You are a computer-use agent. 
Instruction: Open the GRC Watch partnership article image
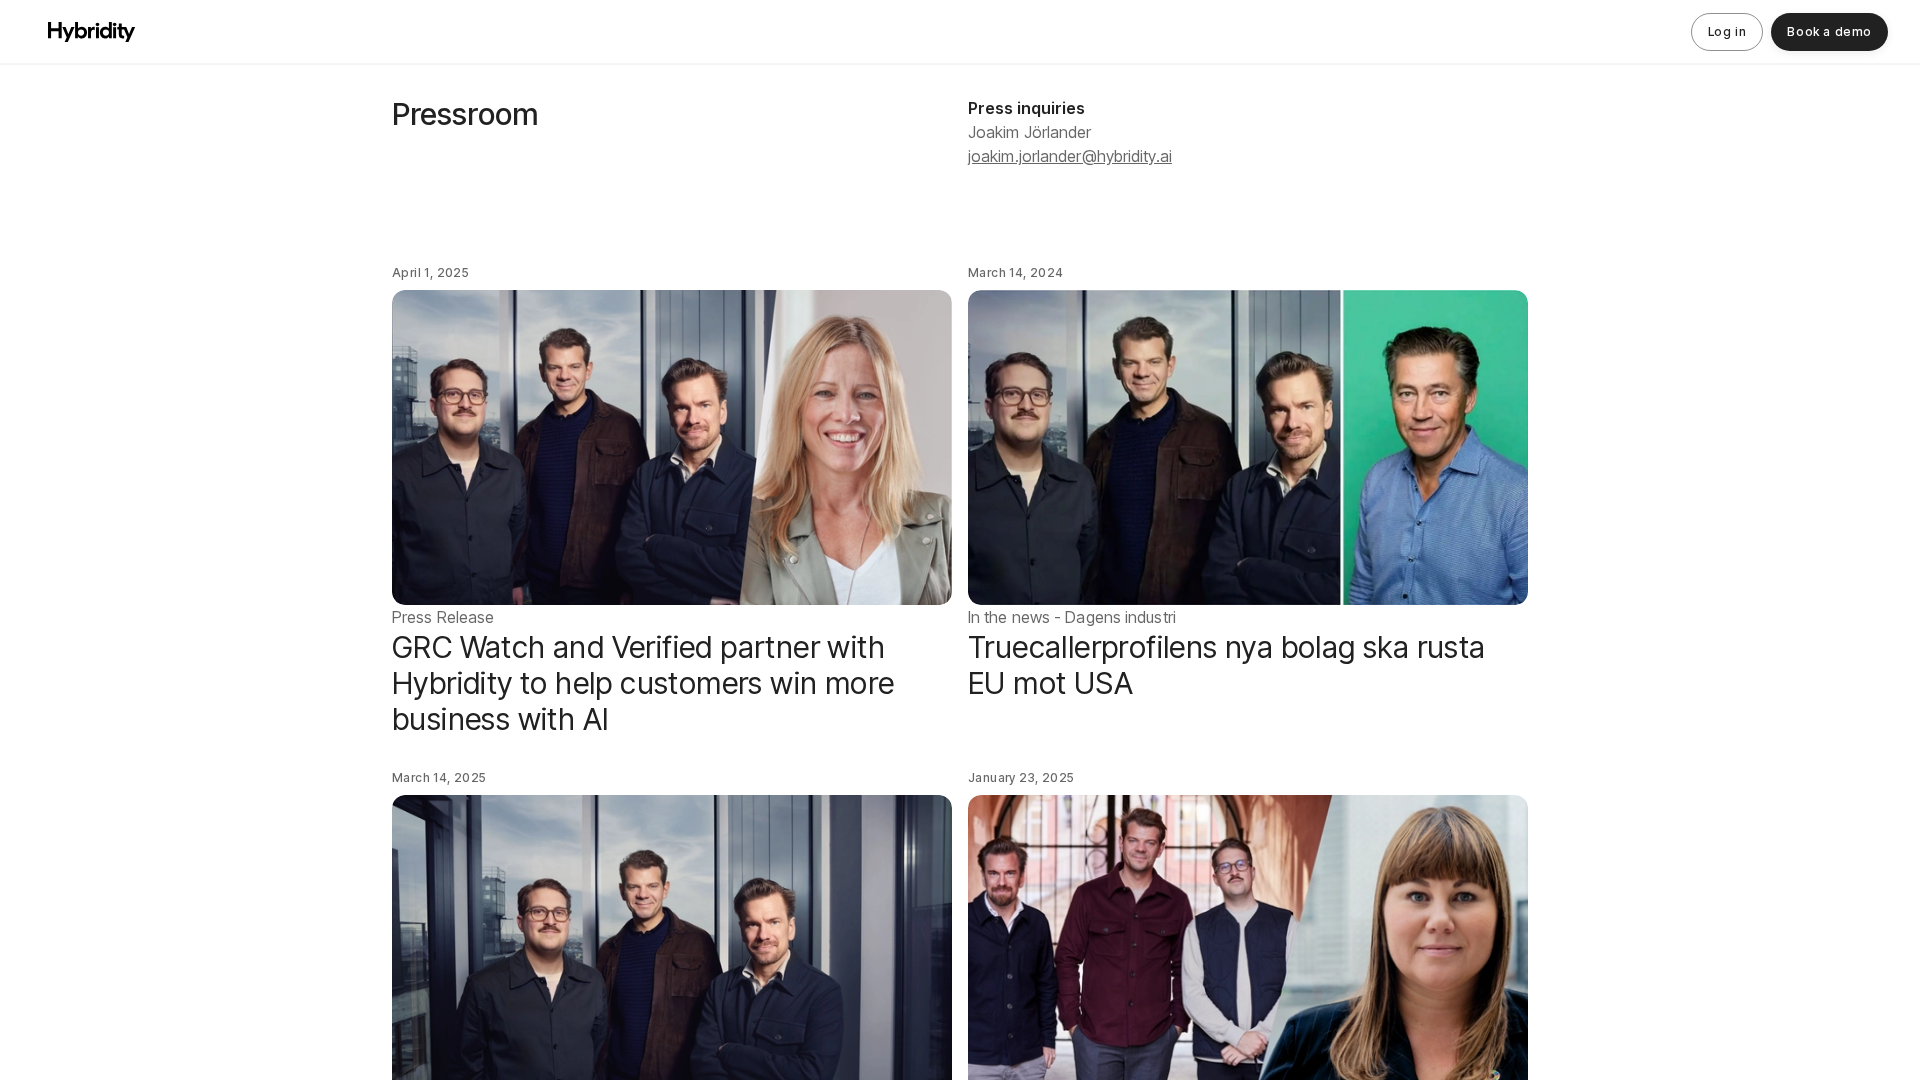click(672, 447)
